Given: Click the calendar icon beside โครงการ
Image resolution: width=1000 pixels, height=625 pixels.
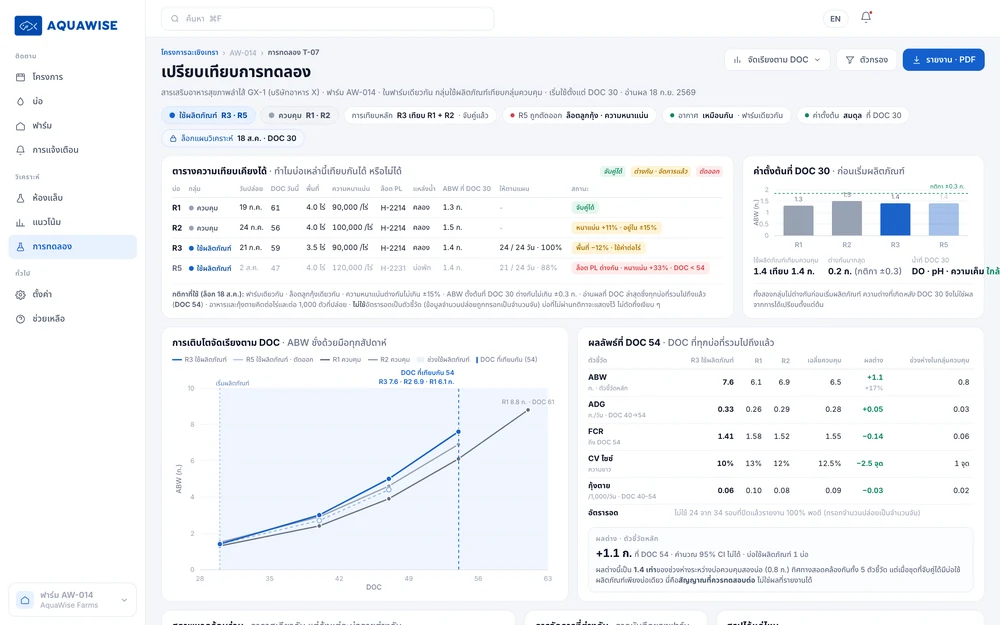Looking at the screenshot, I should pos(20,77).
